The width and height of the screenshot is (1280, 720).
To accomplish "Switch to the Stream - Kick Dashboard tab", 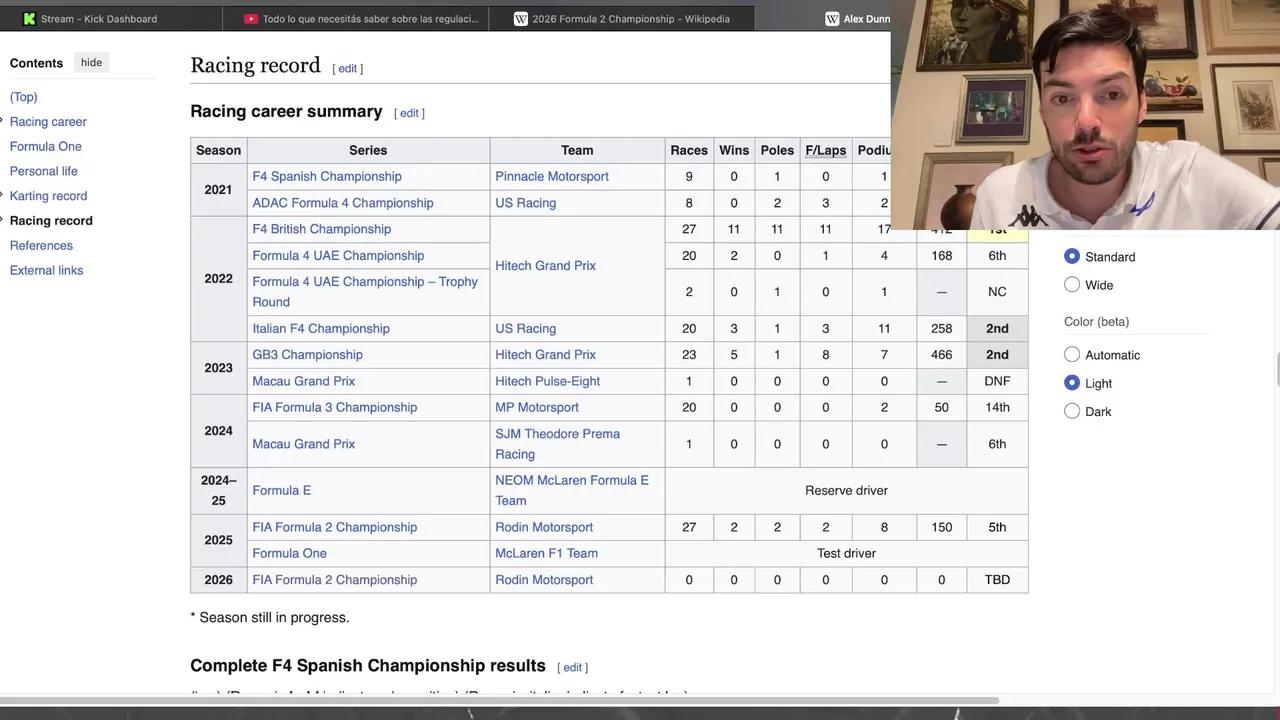I will 98,18.
